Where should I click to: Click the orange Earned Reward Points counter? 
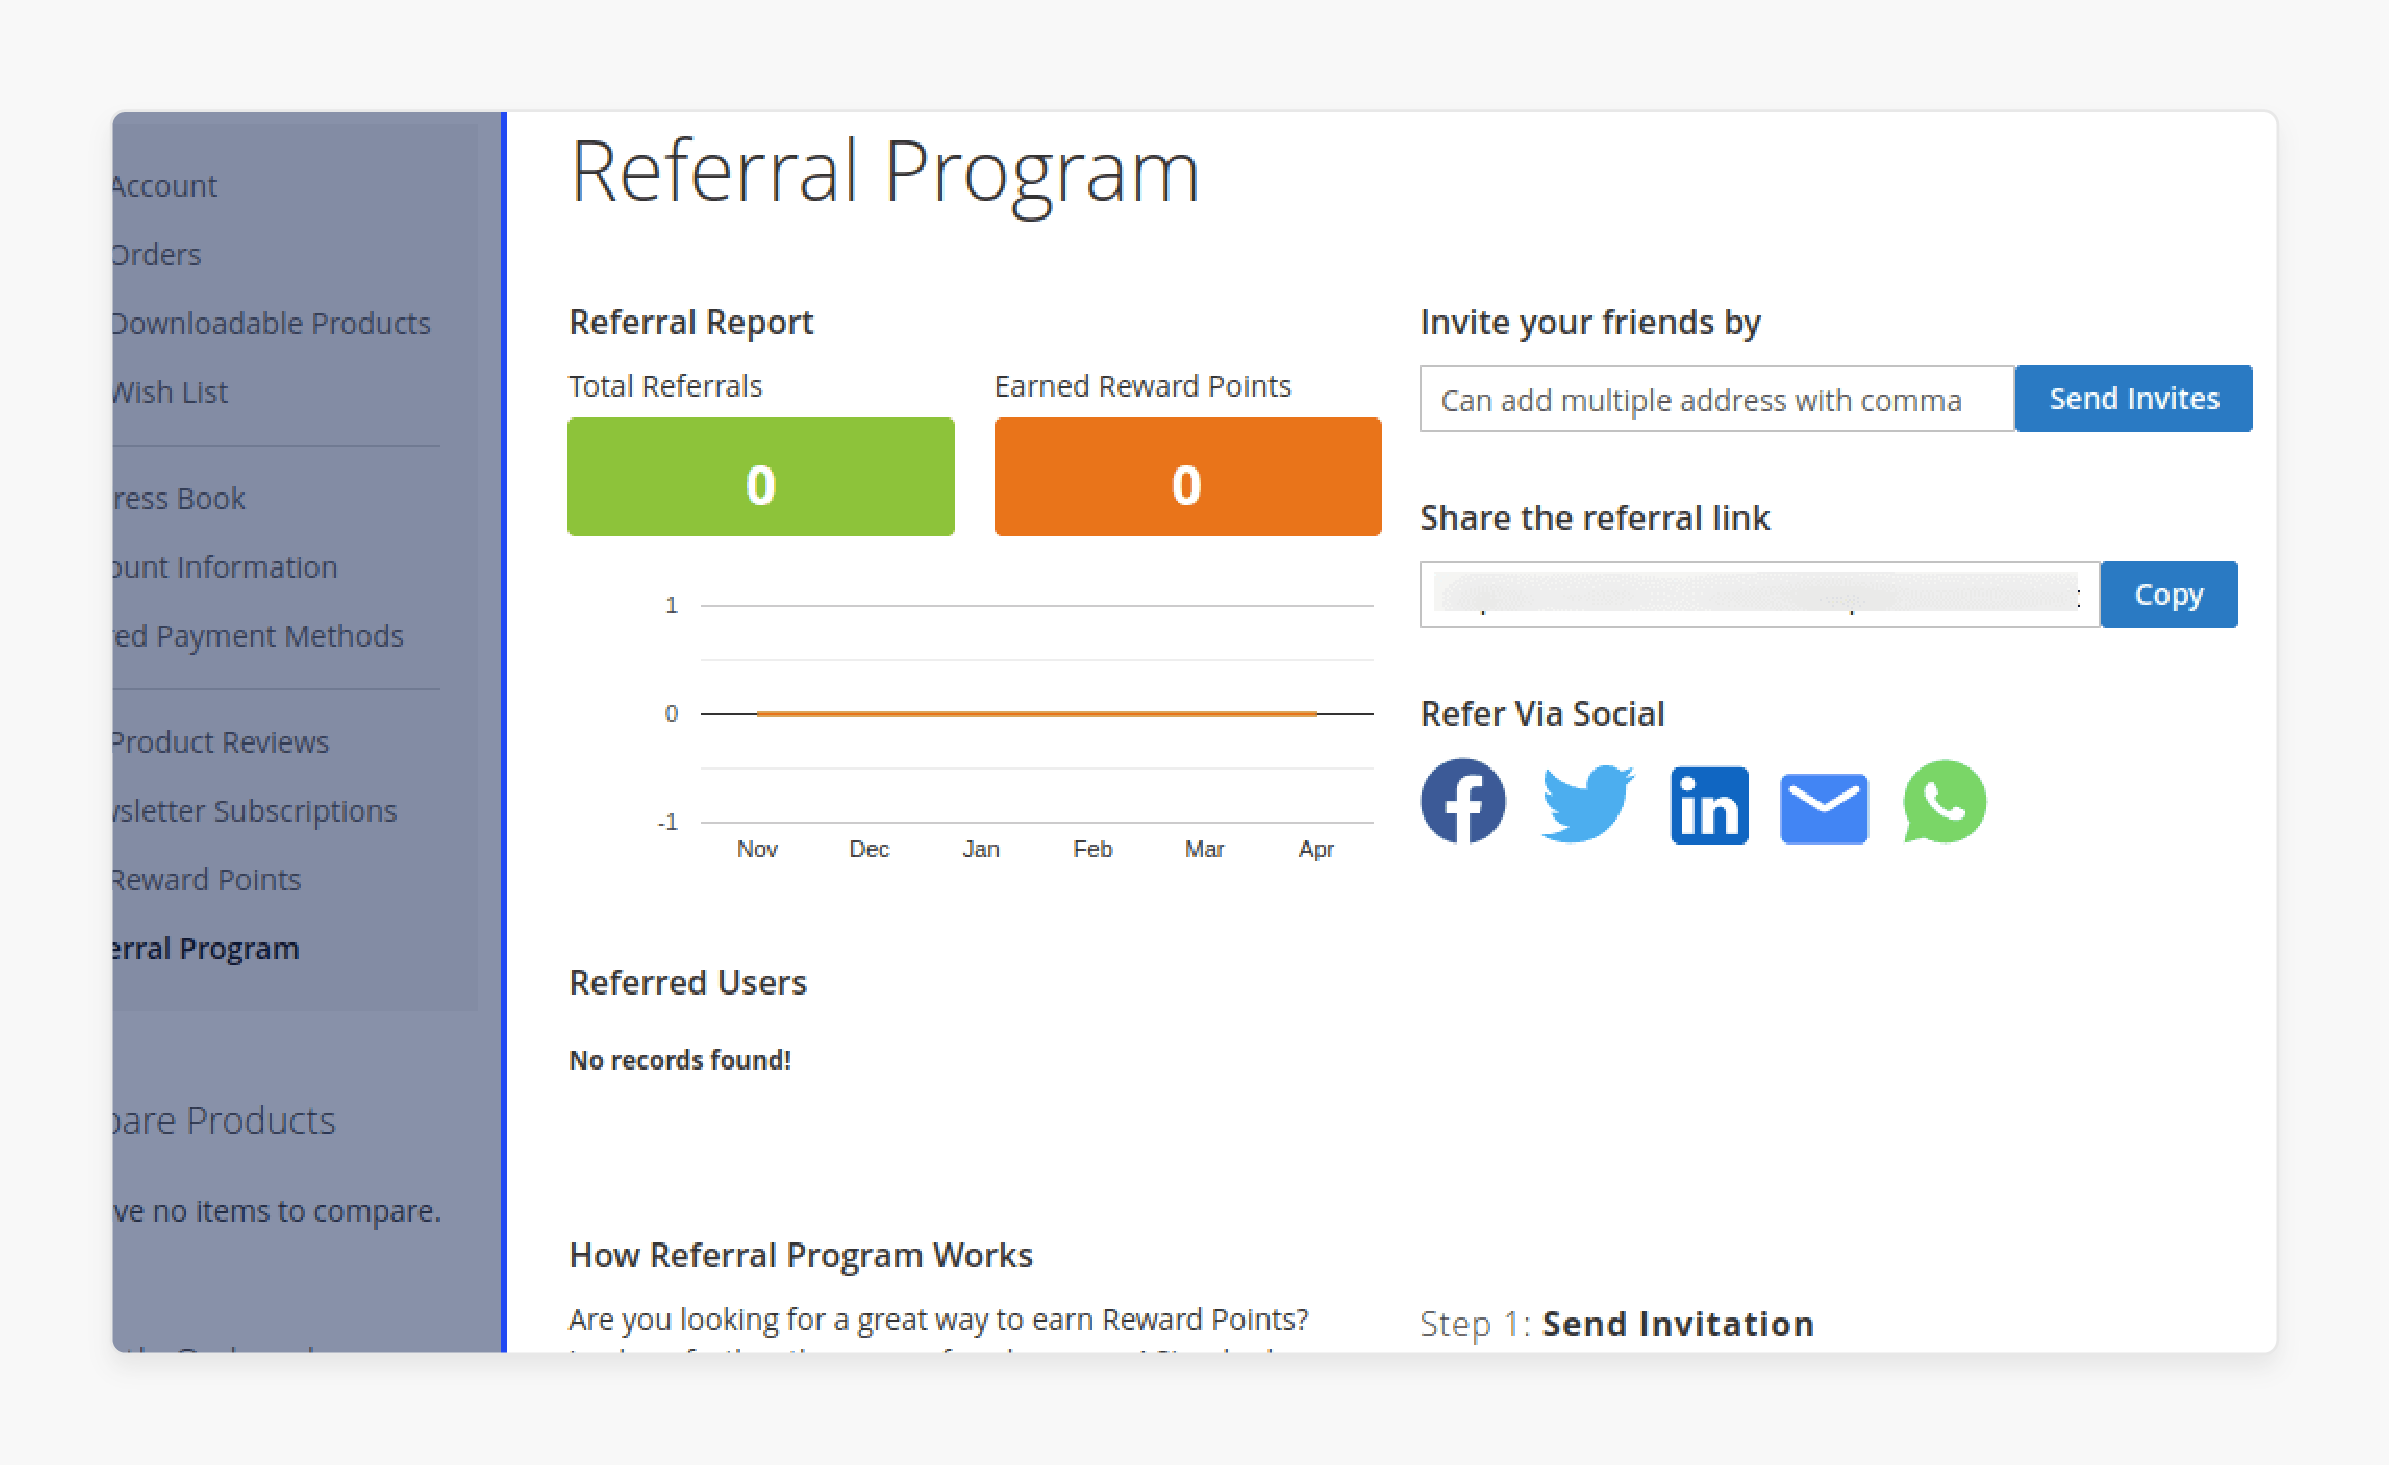(1188, 476)
